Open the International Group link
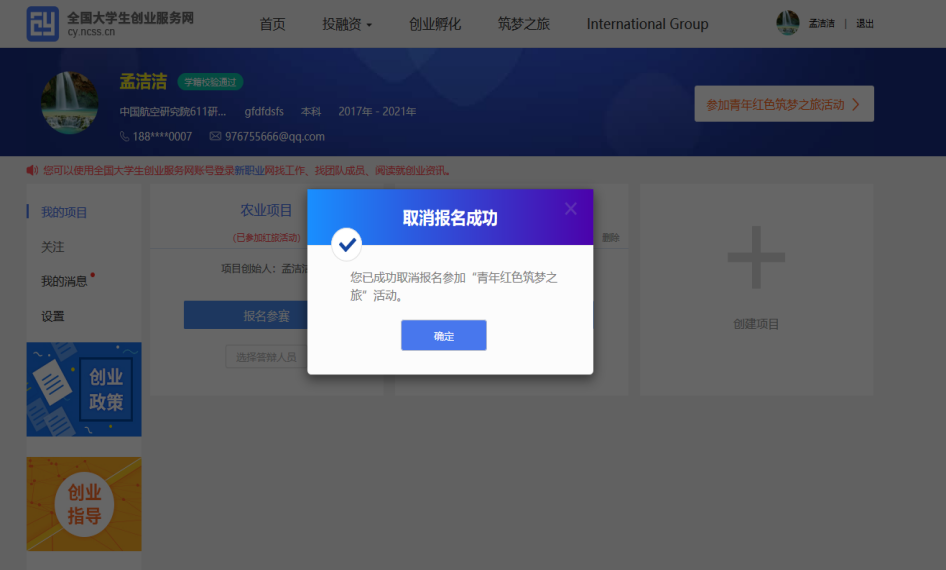This screenshot has width=946, height=570. pos(647,24)
